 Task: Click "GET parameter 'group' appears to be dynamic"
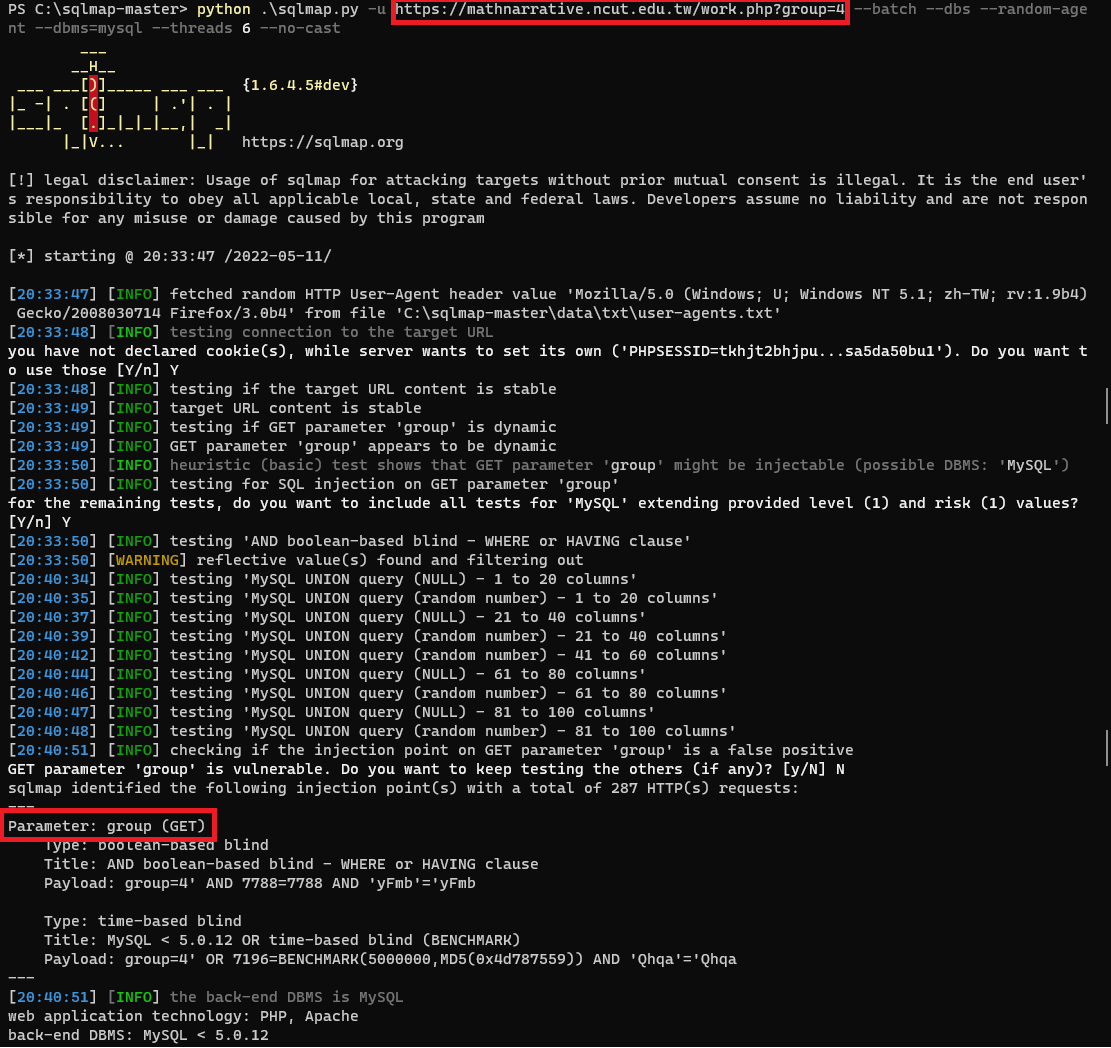coord(282,446)
